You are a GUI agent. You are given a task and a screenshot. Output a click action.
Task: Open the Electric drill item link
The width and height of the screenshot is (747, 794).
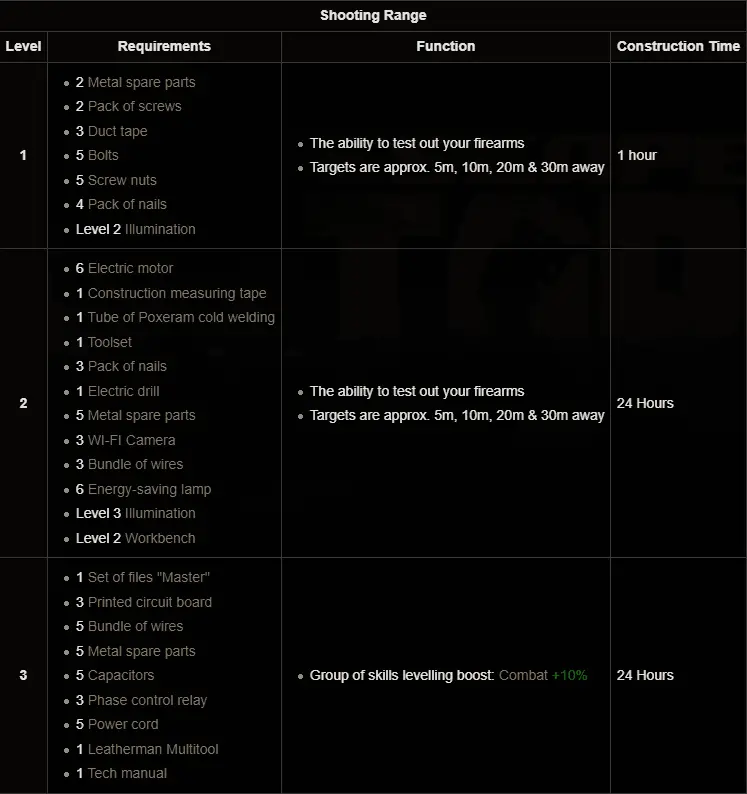coord(124,391)
